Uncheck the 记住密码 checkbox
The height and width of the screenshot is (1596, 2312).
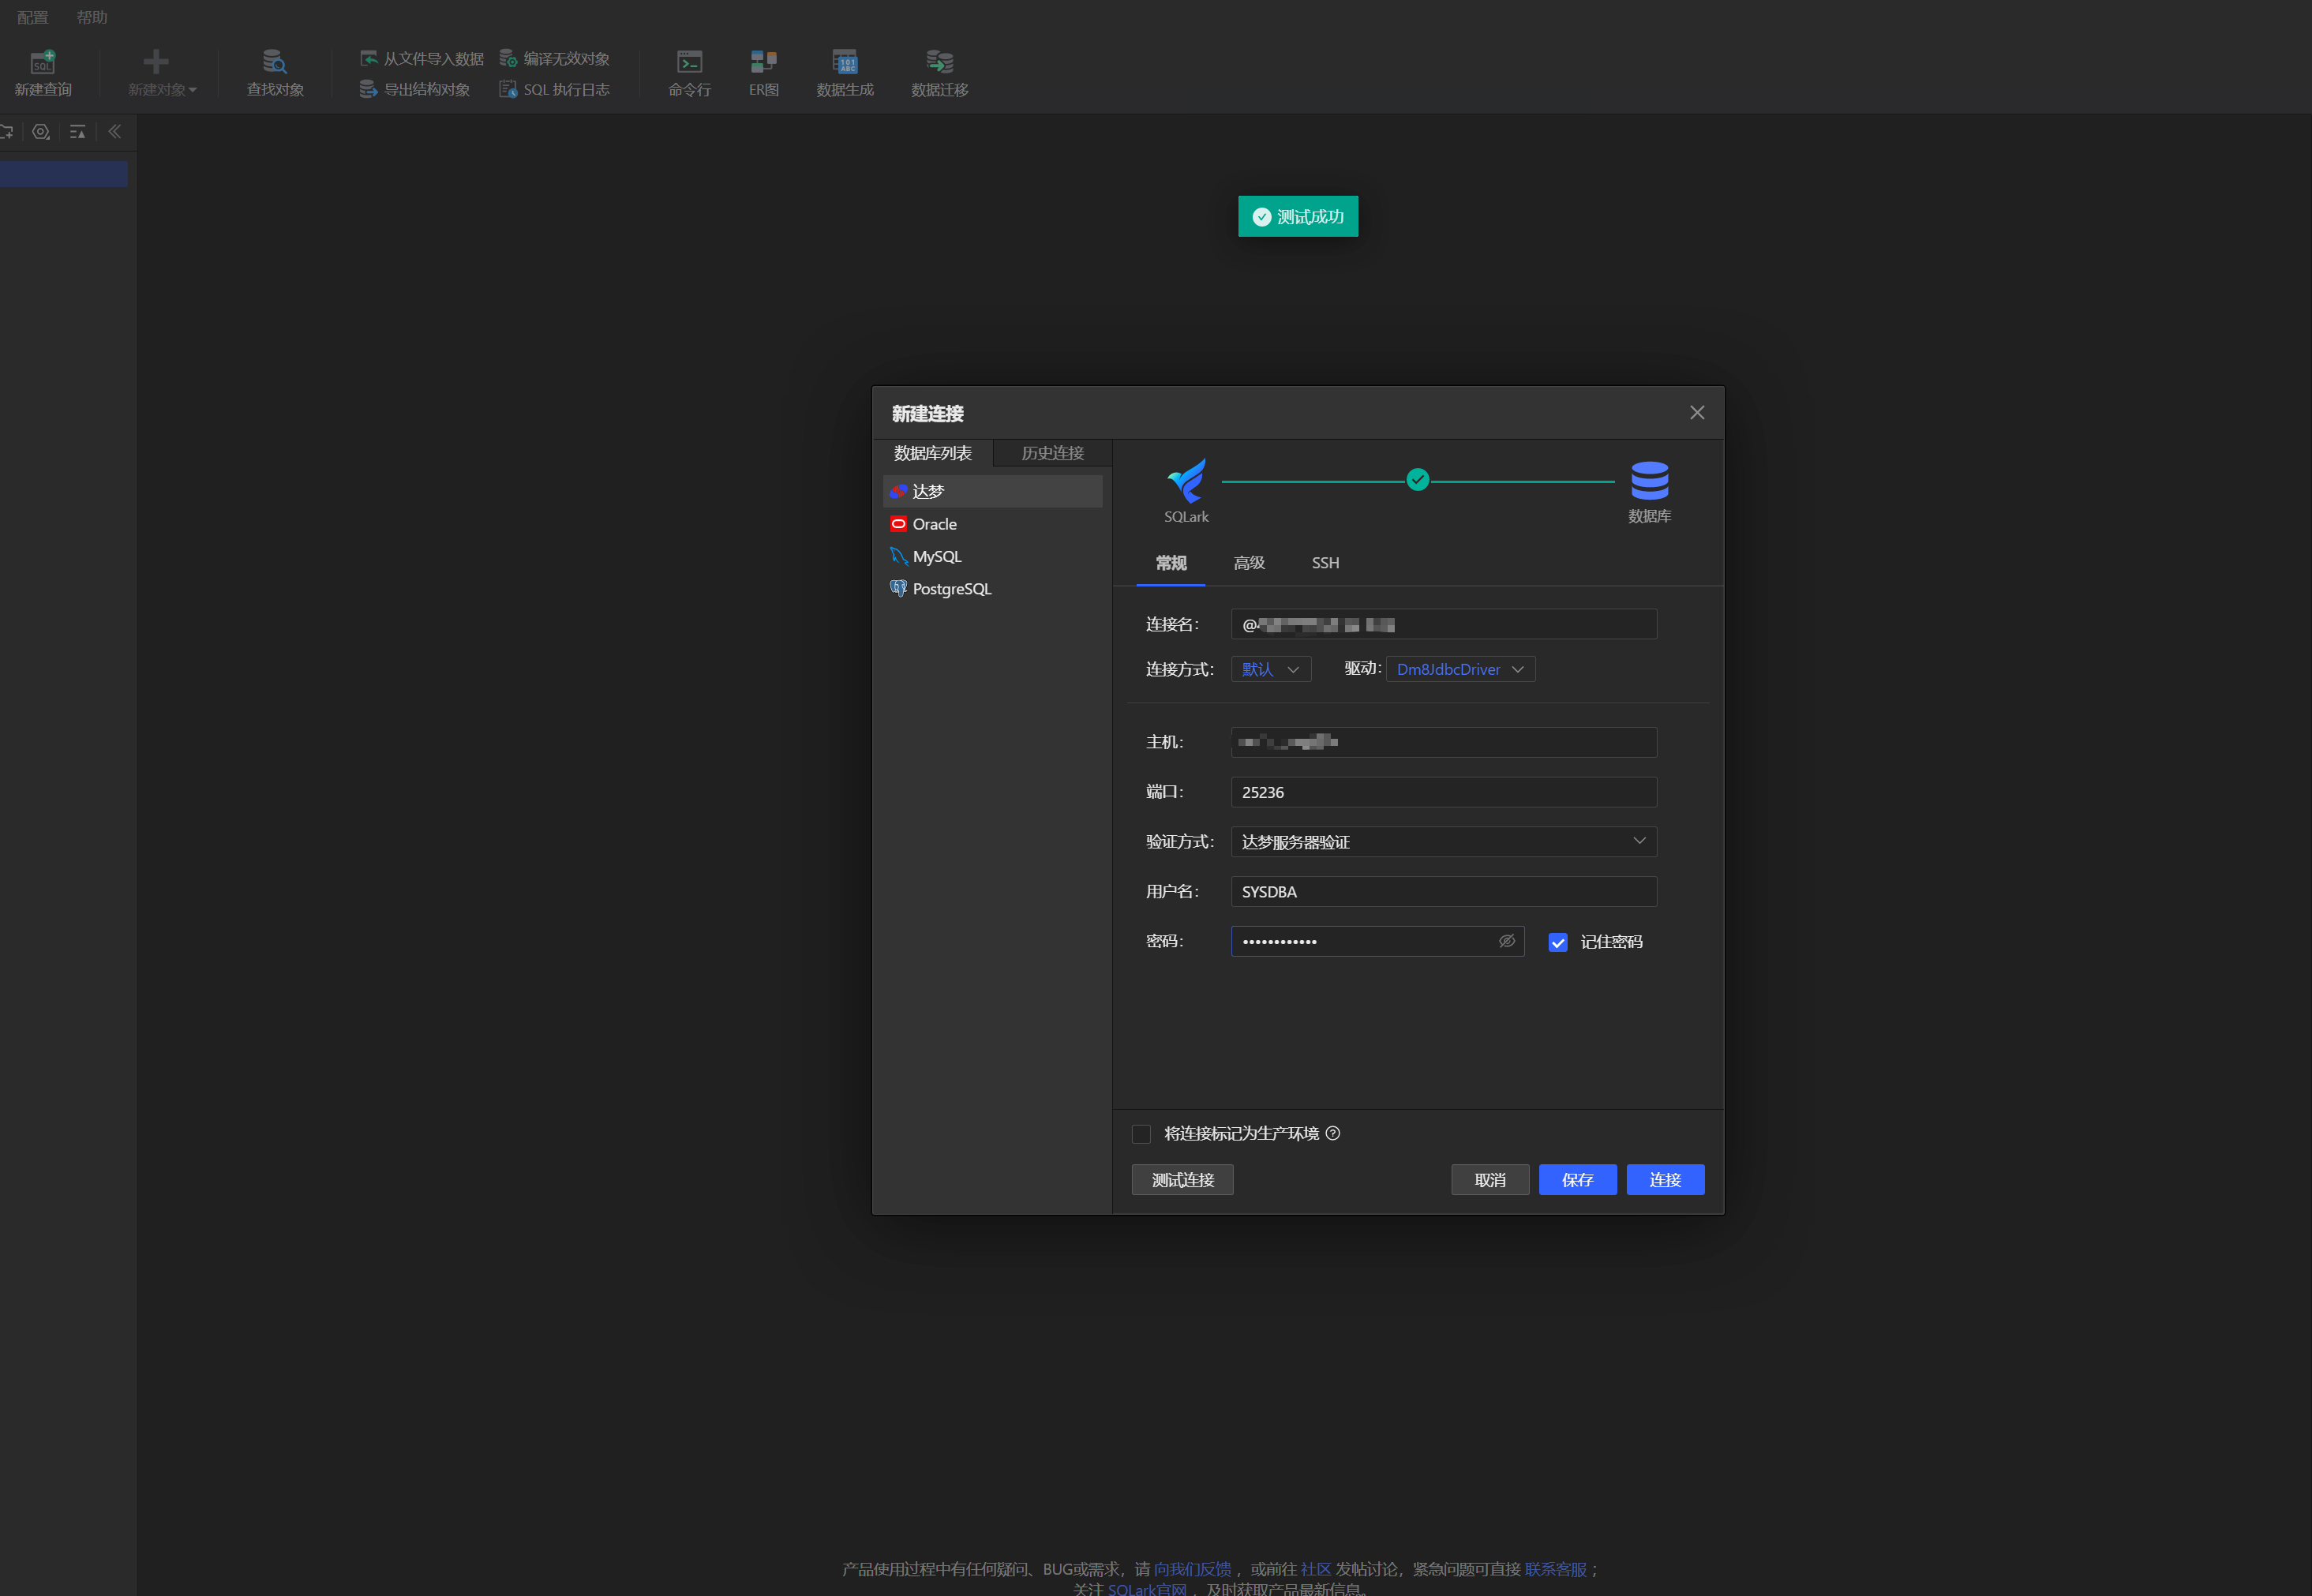(1557, 942)
